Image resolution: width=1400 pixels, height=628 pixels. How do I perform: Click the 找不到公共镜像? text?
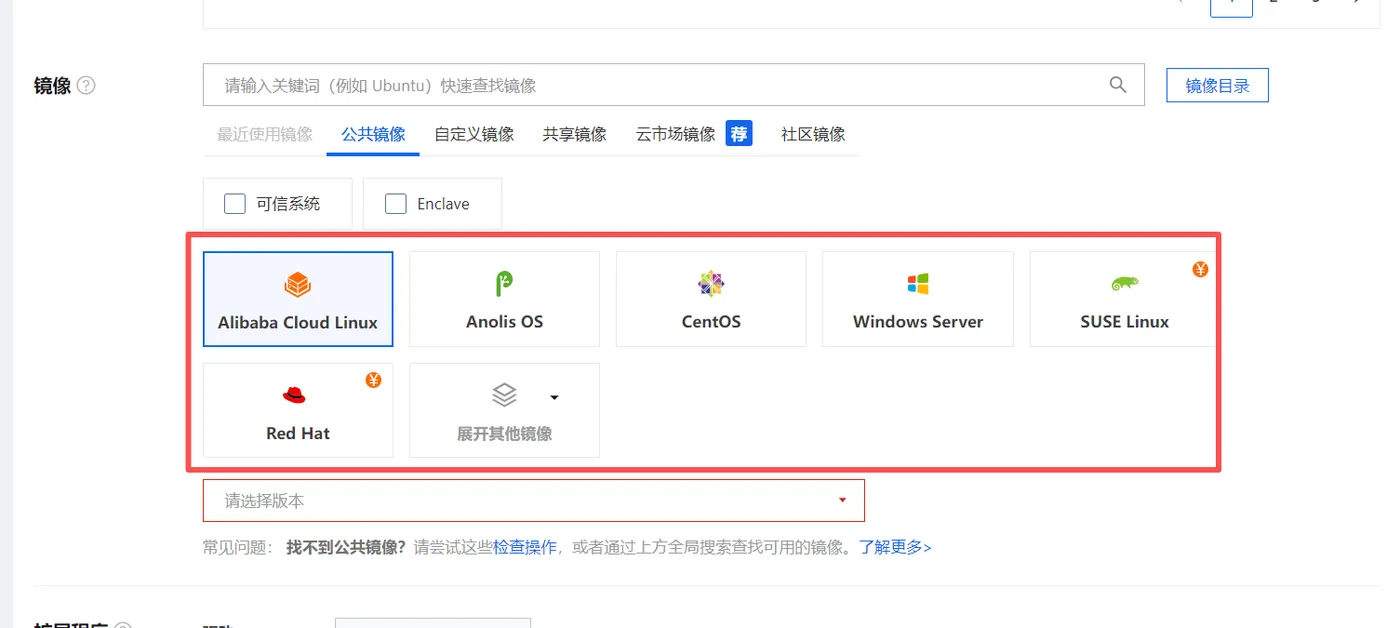(346, 547)
